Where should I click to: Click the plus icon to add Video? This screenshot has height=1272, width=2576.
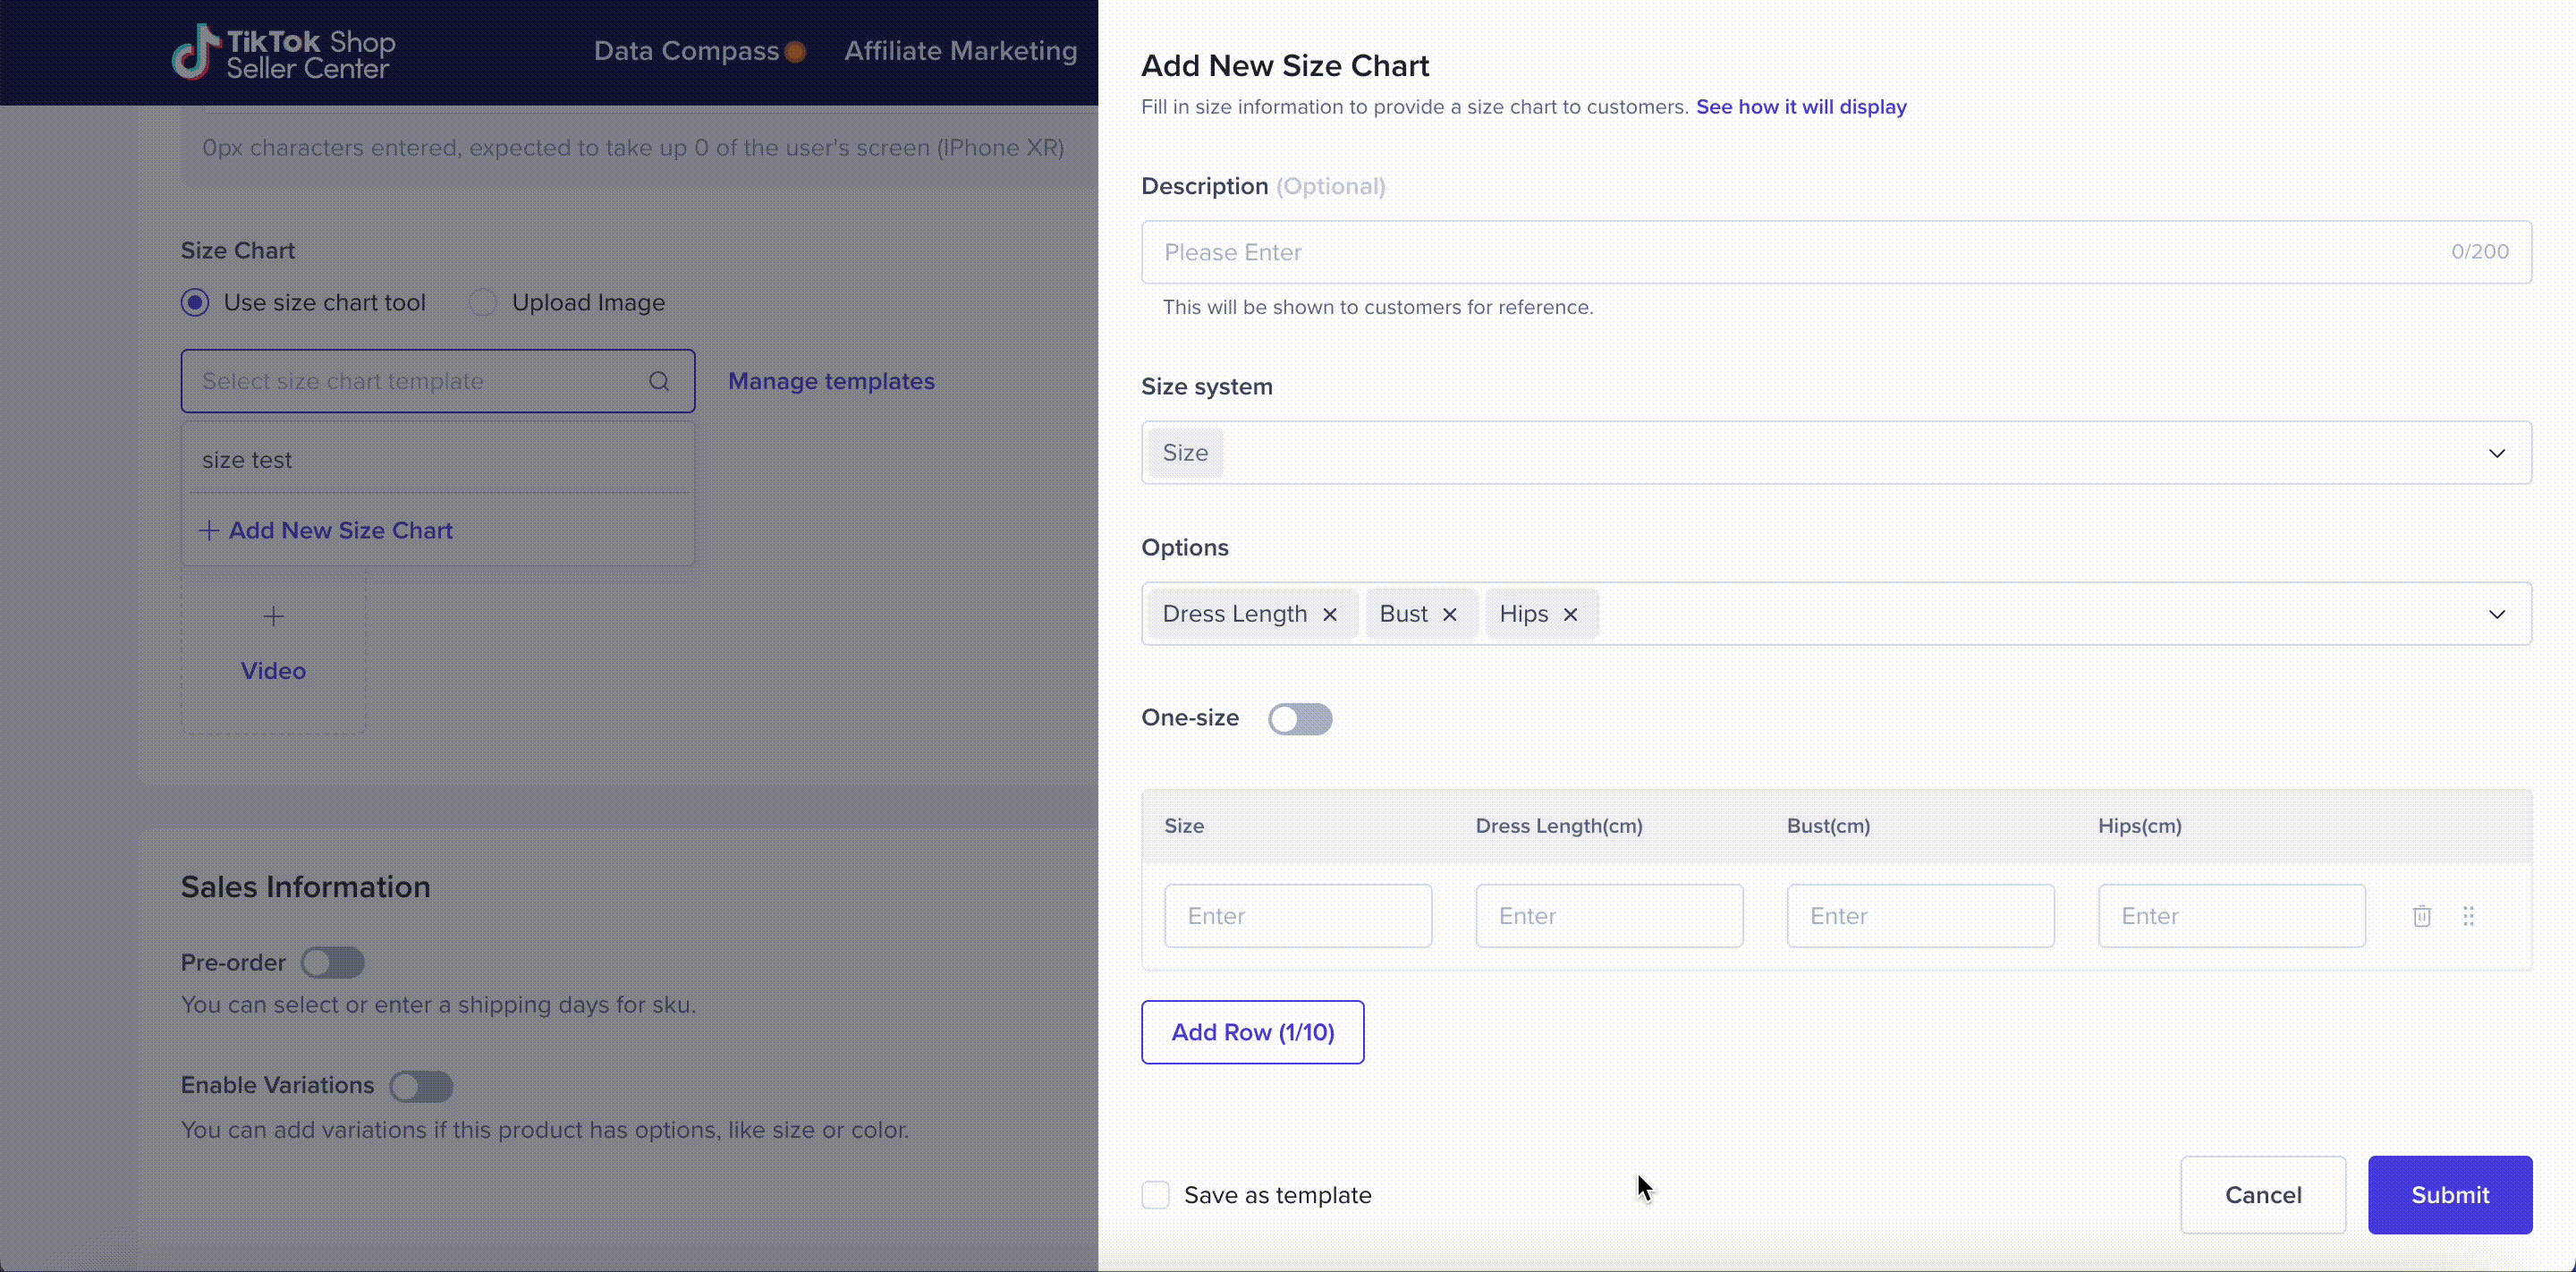pyautogui.click(x=273, y=617)
